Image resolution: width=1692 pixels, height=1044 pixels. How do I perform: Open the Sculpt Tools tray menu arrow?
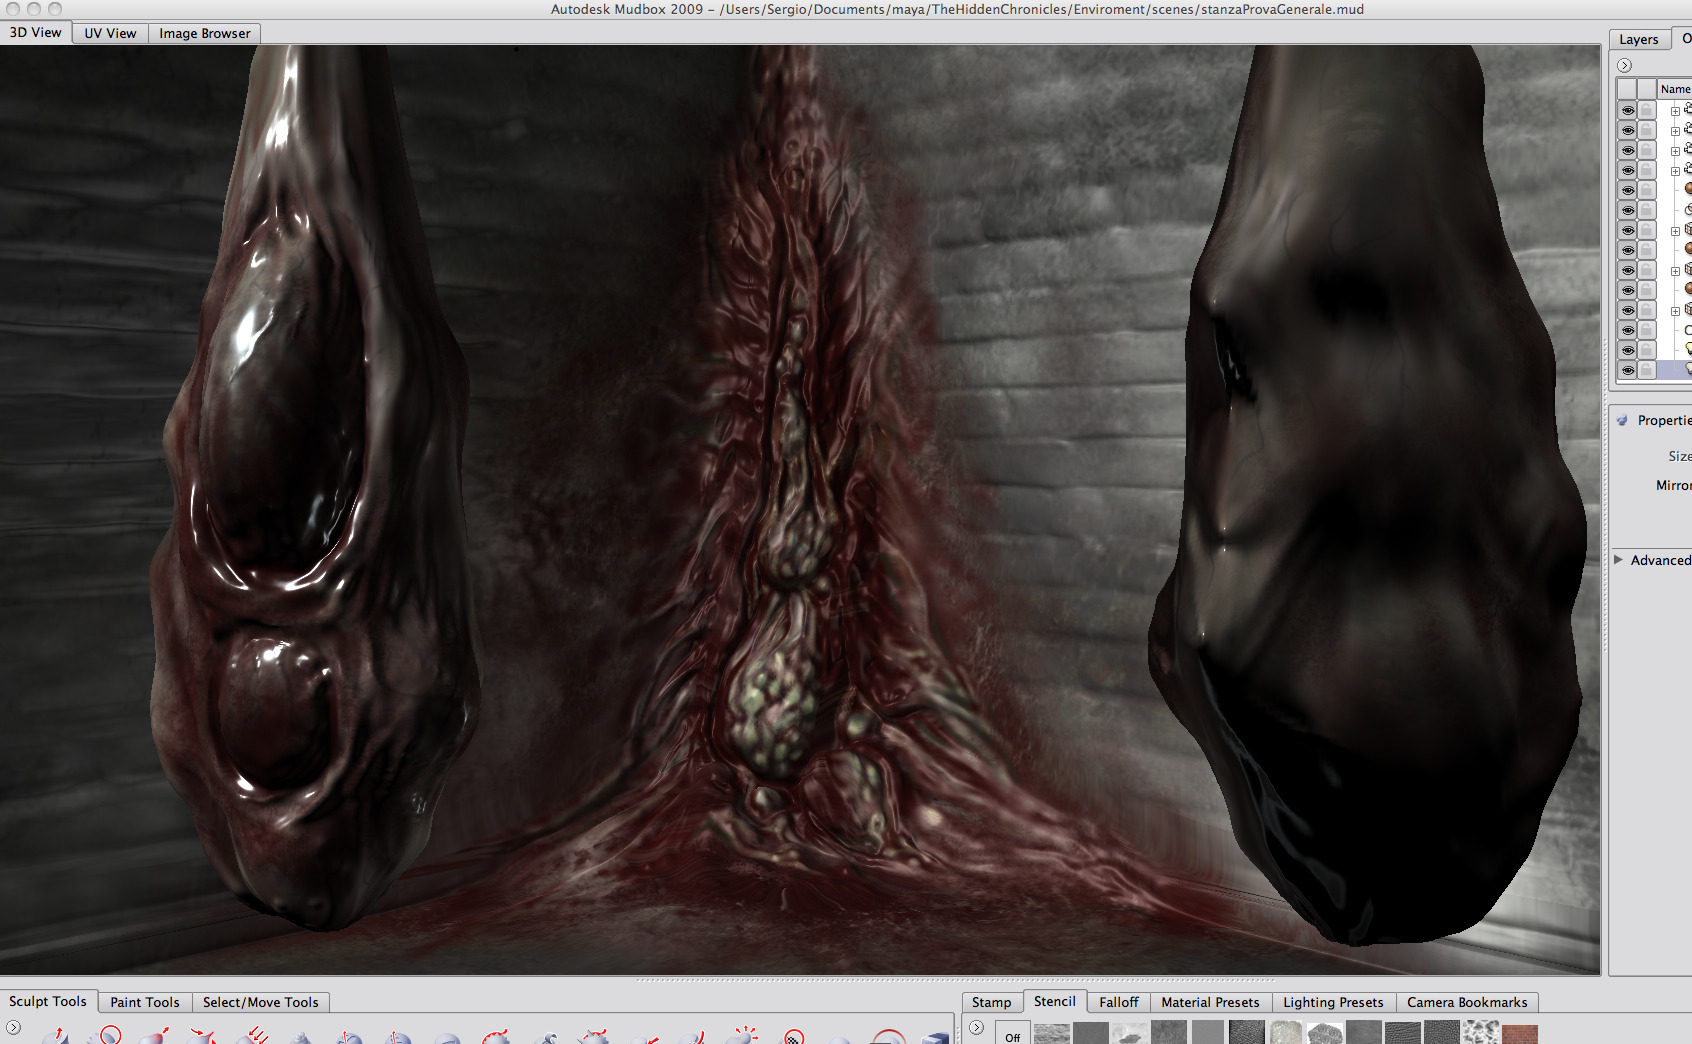click(13, 1027)
